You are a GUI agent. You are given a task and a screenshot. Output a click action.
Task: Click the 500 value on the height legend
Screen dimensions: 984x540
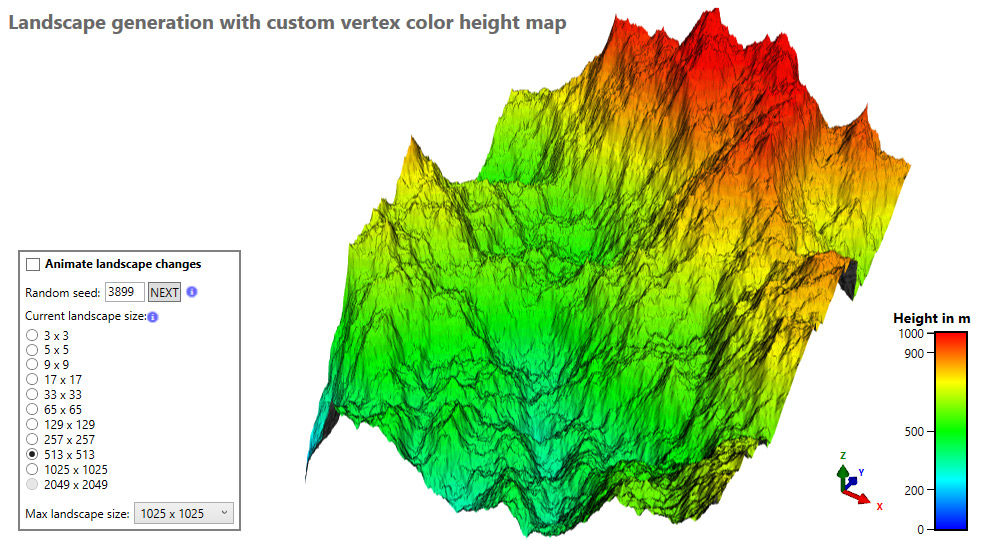(914, 431)
